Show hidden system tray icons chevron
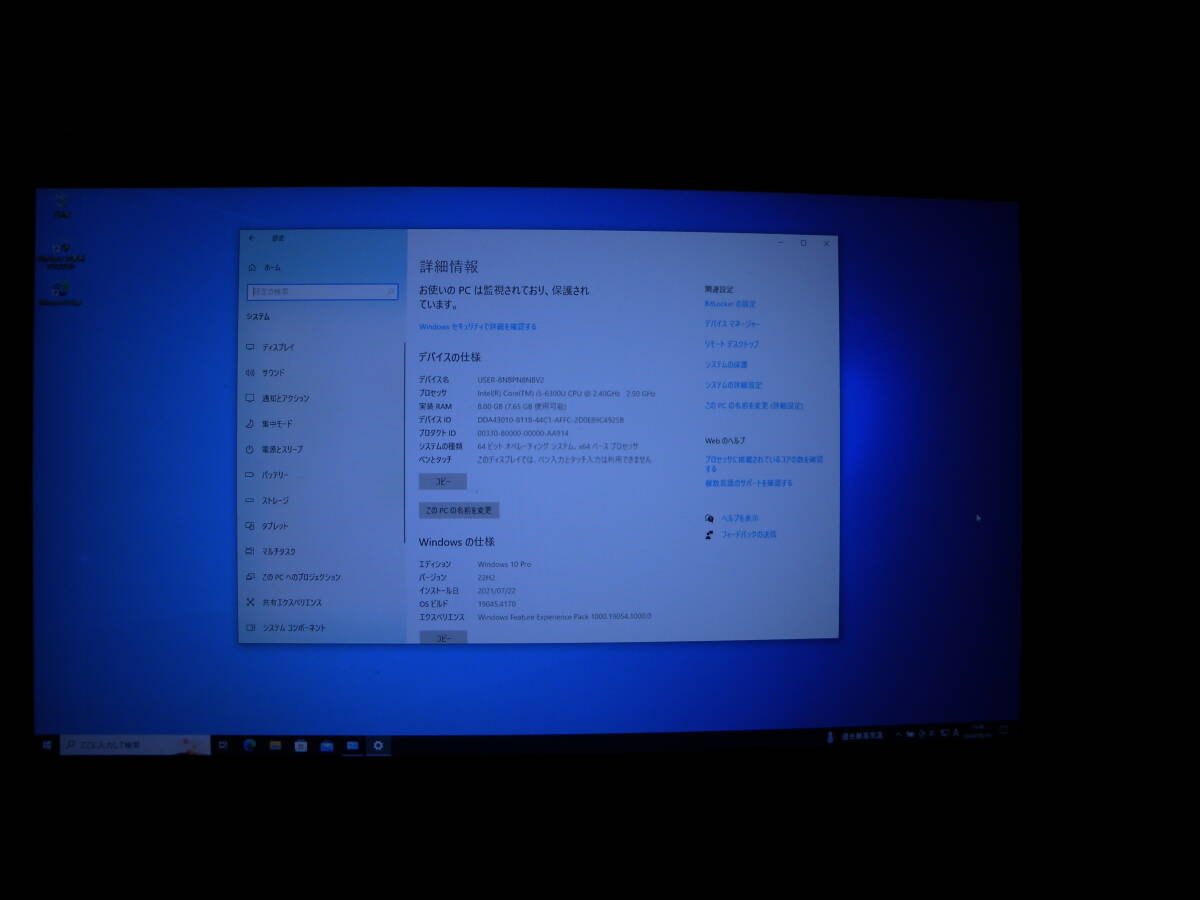 (x=897, y=735)
